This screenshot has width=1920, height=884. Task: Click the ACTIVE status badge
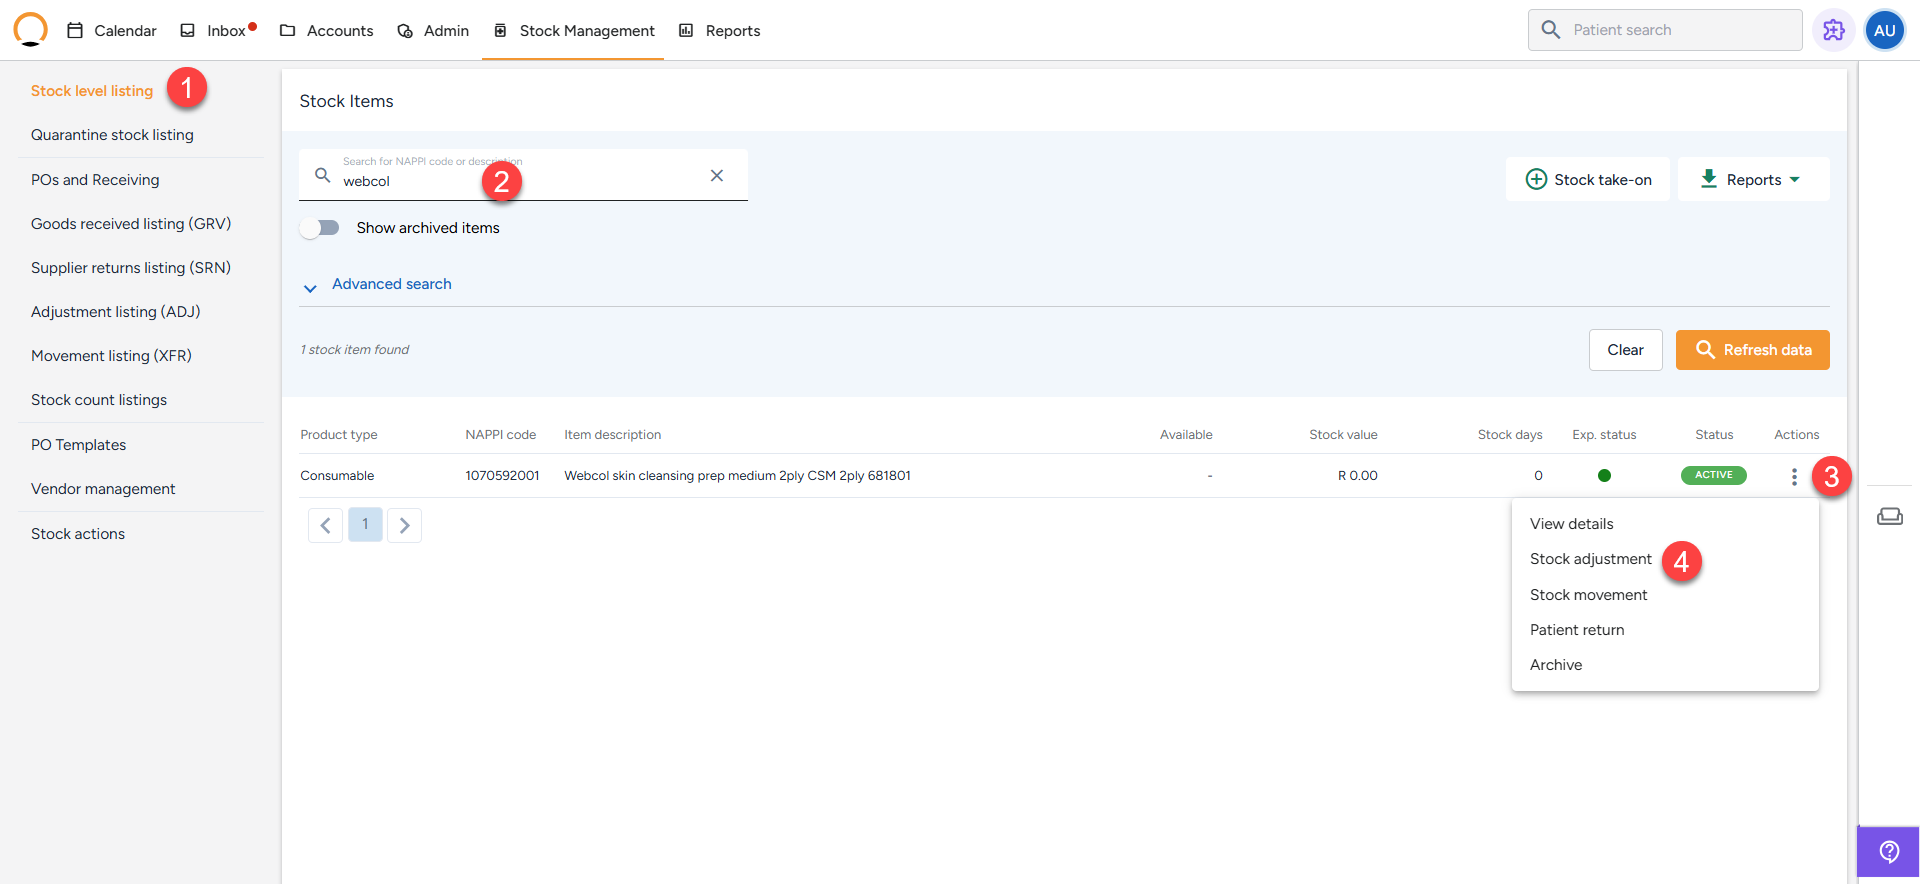coord(1713,475)
